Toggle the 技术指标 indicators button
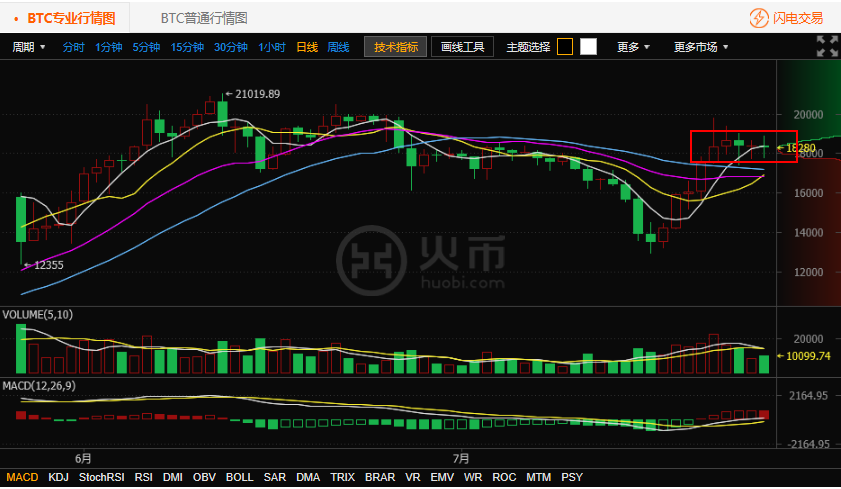841x489 pixels. click(x=395, y=47)
